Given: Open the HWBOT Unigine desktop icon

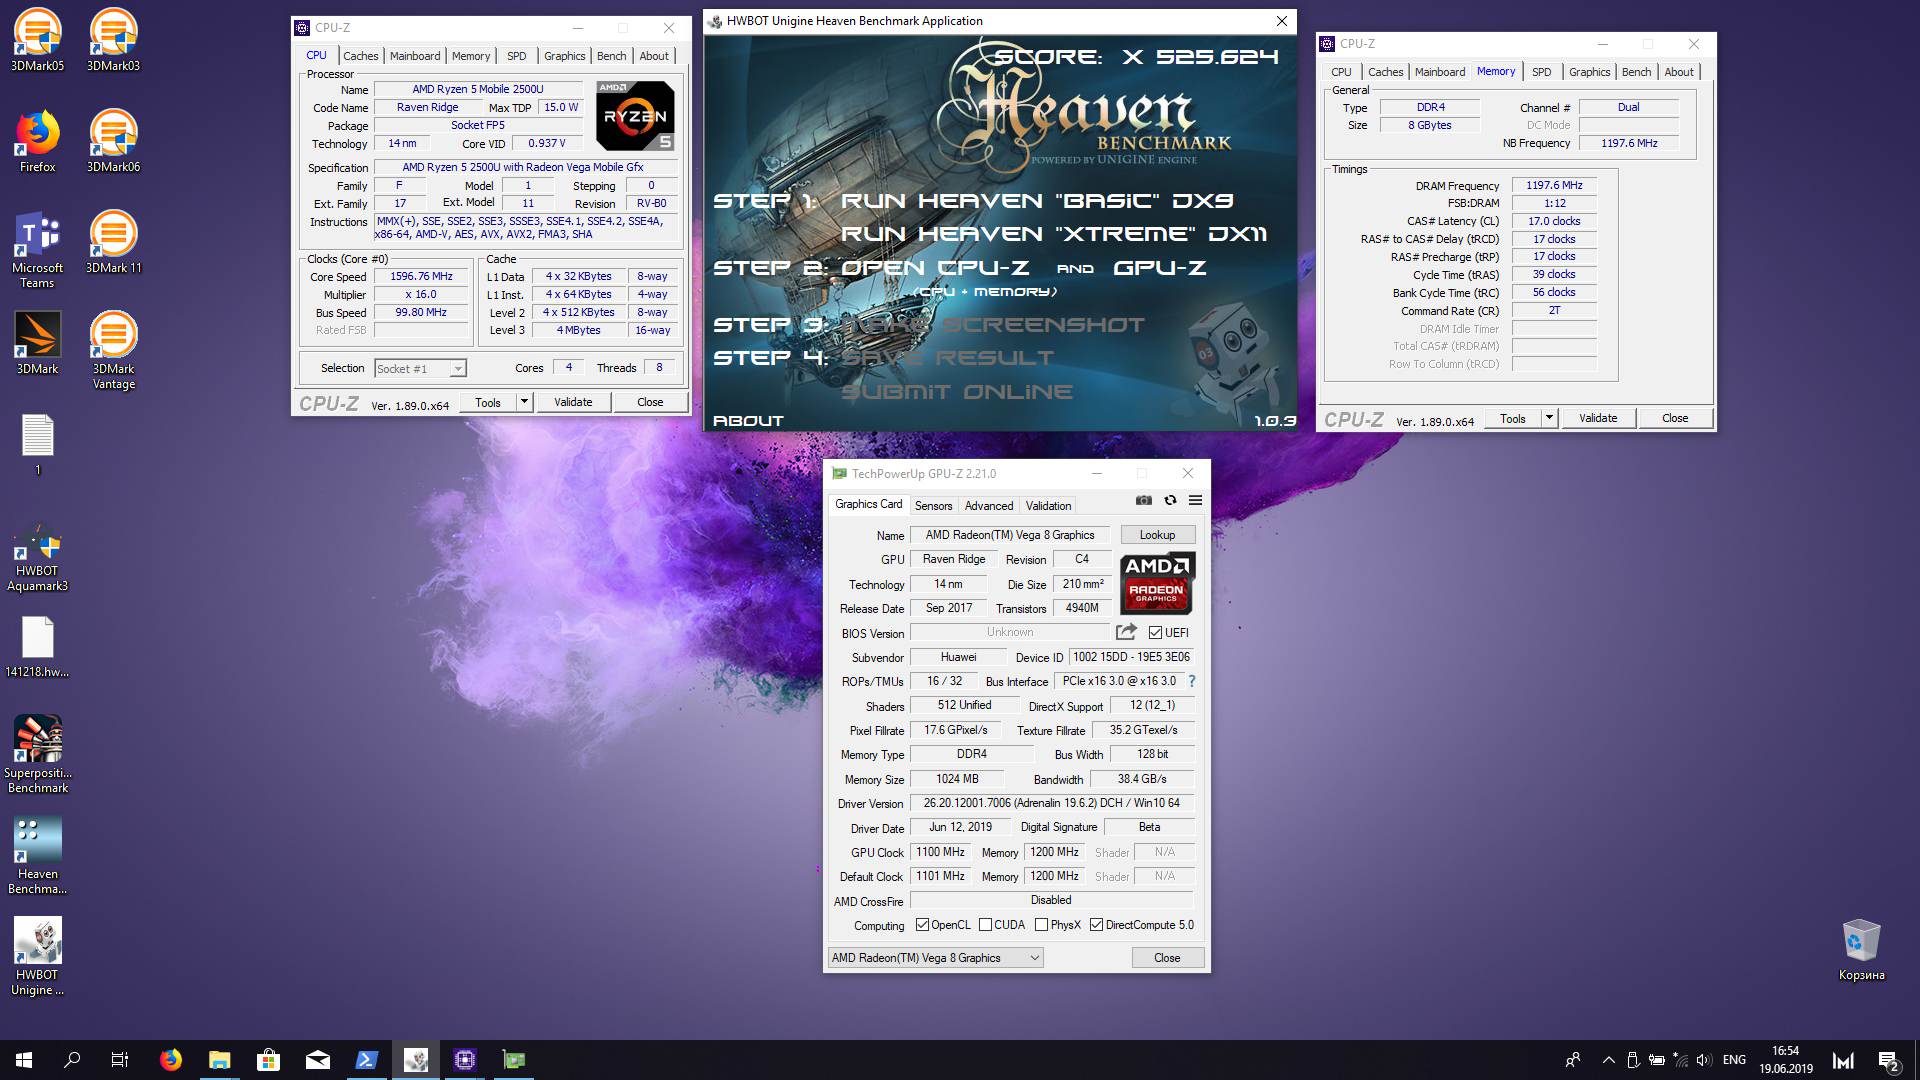Looking at the screenshot, I should [x=38, y=956].
